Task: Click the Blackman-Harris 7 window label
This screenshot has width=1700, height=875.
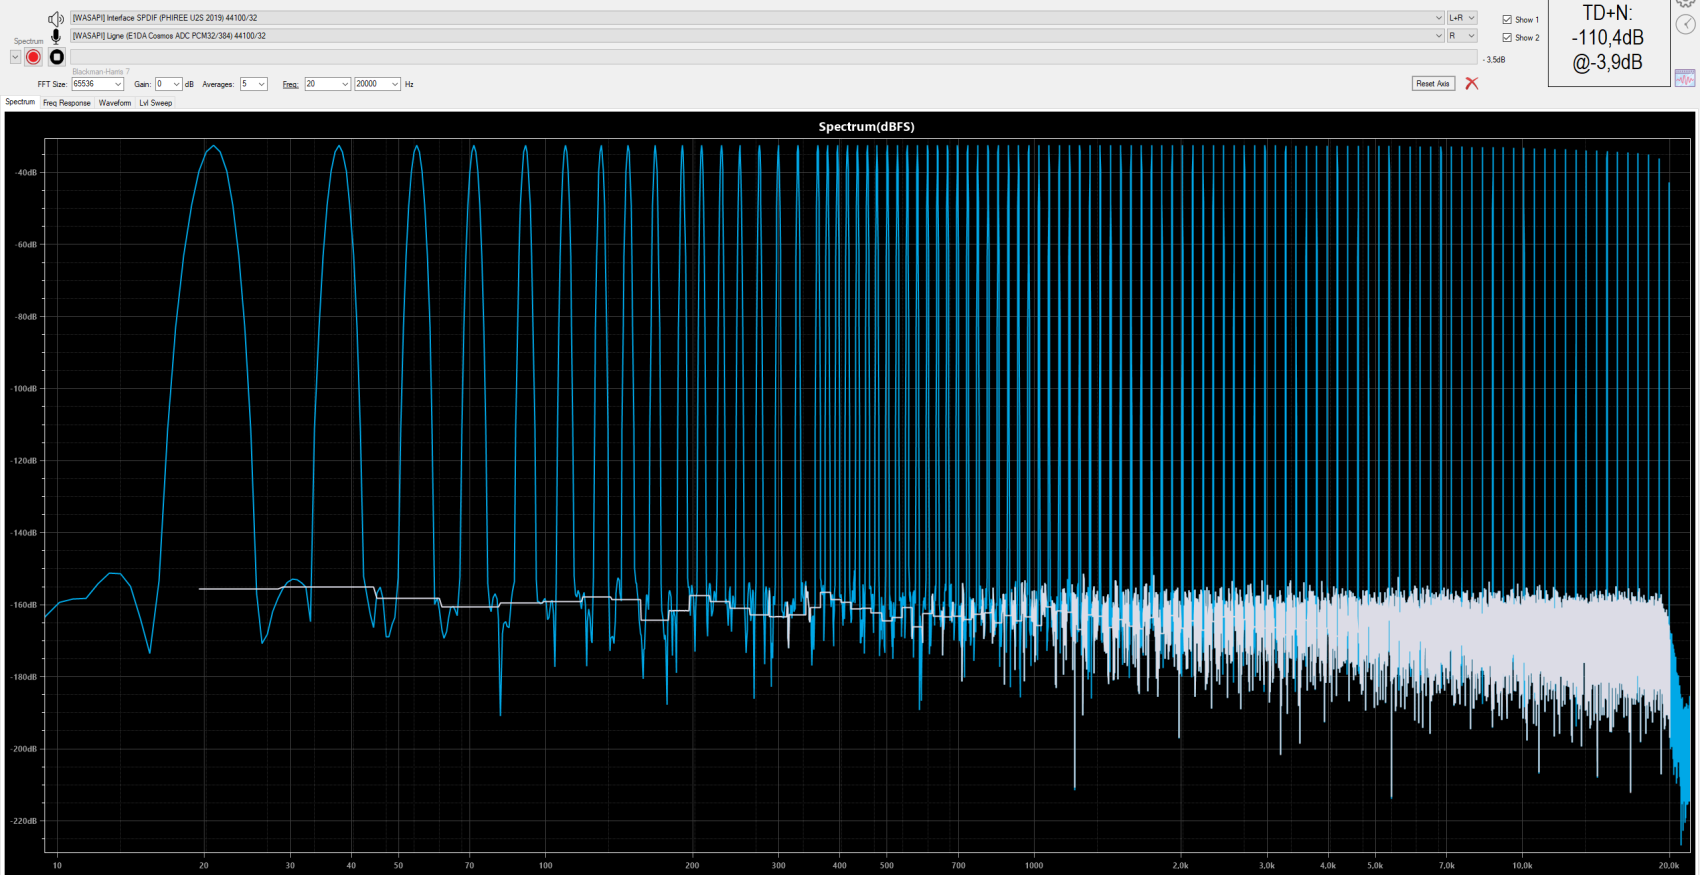Action: [x=101, y=72]
